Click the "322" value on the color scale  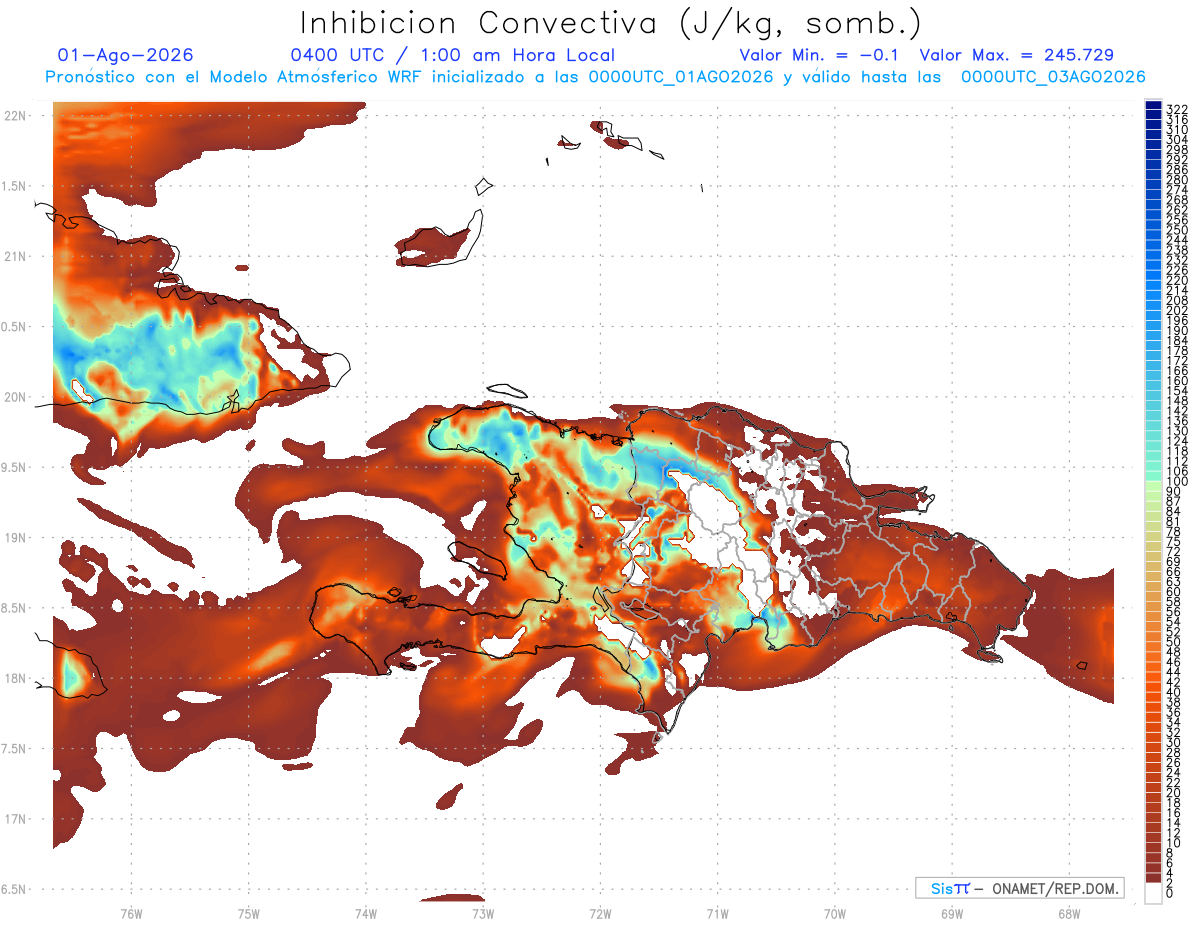pyautogui.click(x=1176, y=109)
